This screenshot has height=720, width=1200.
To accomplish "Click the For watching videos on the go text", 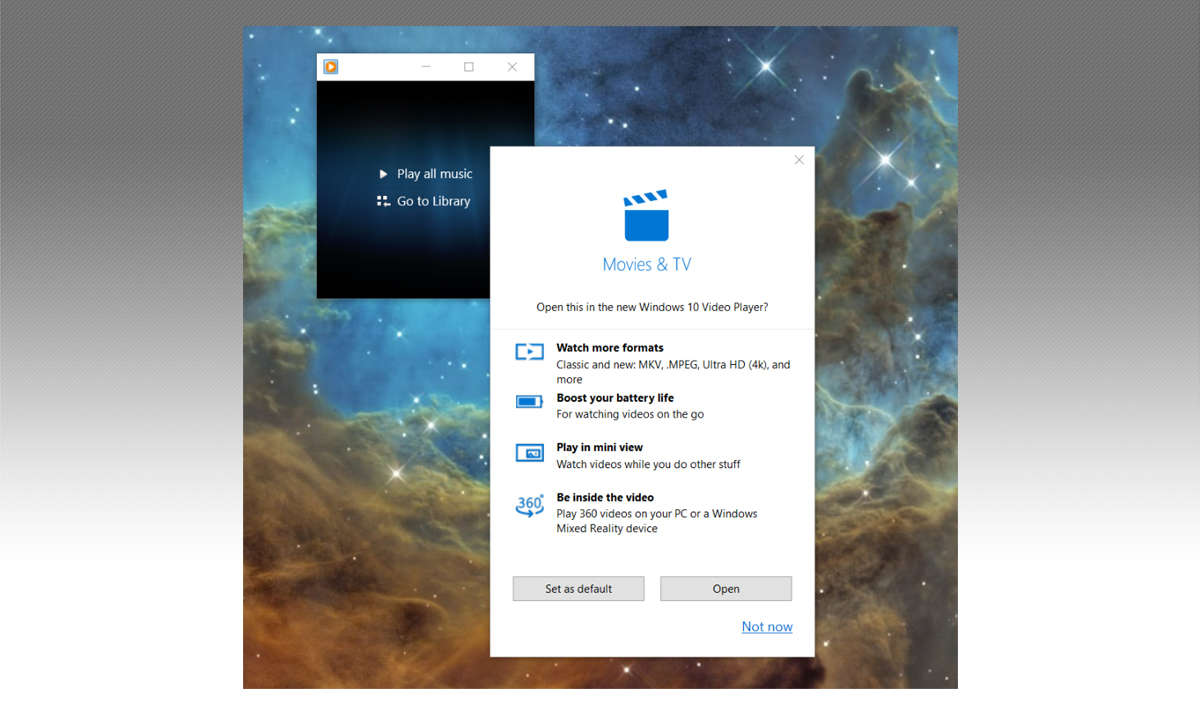I will point(630,414).
